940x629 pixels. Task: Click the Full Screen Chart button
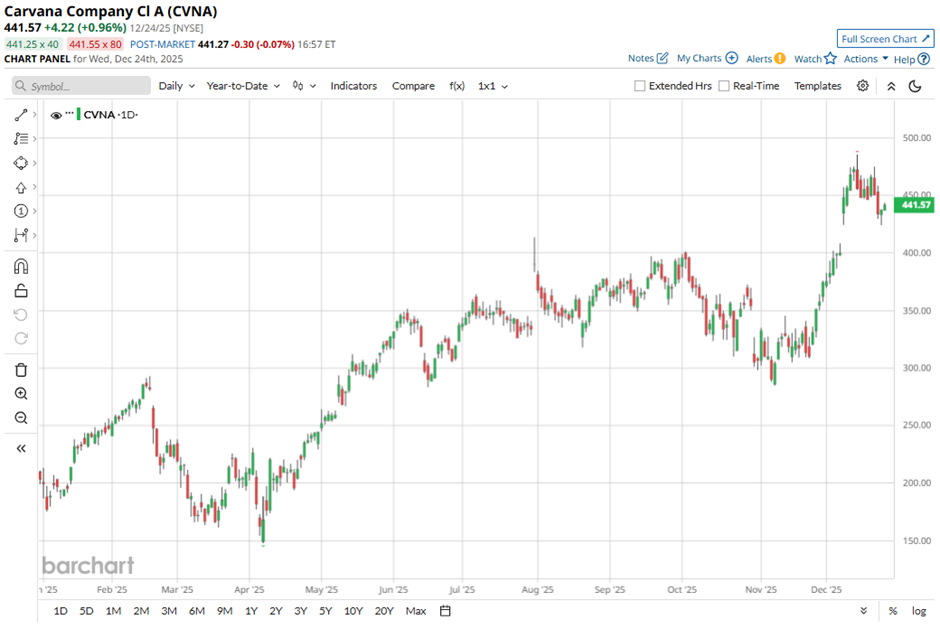(x=885, y=39)
